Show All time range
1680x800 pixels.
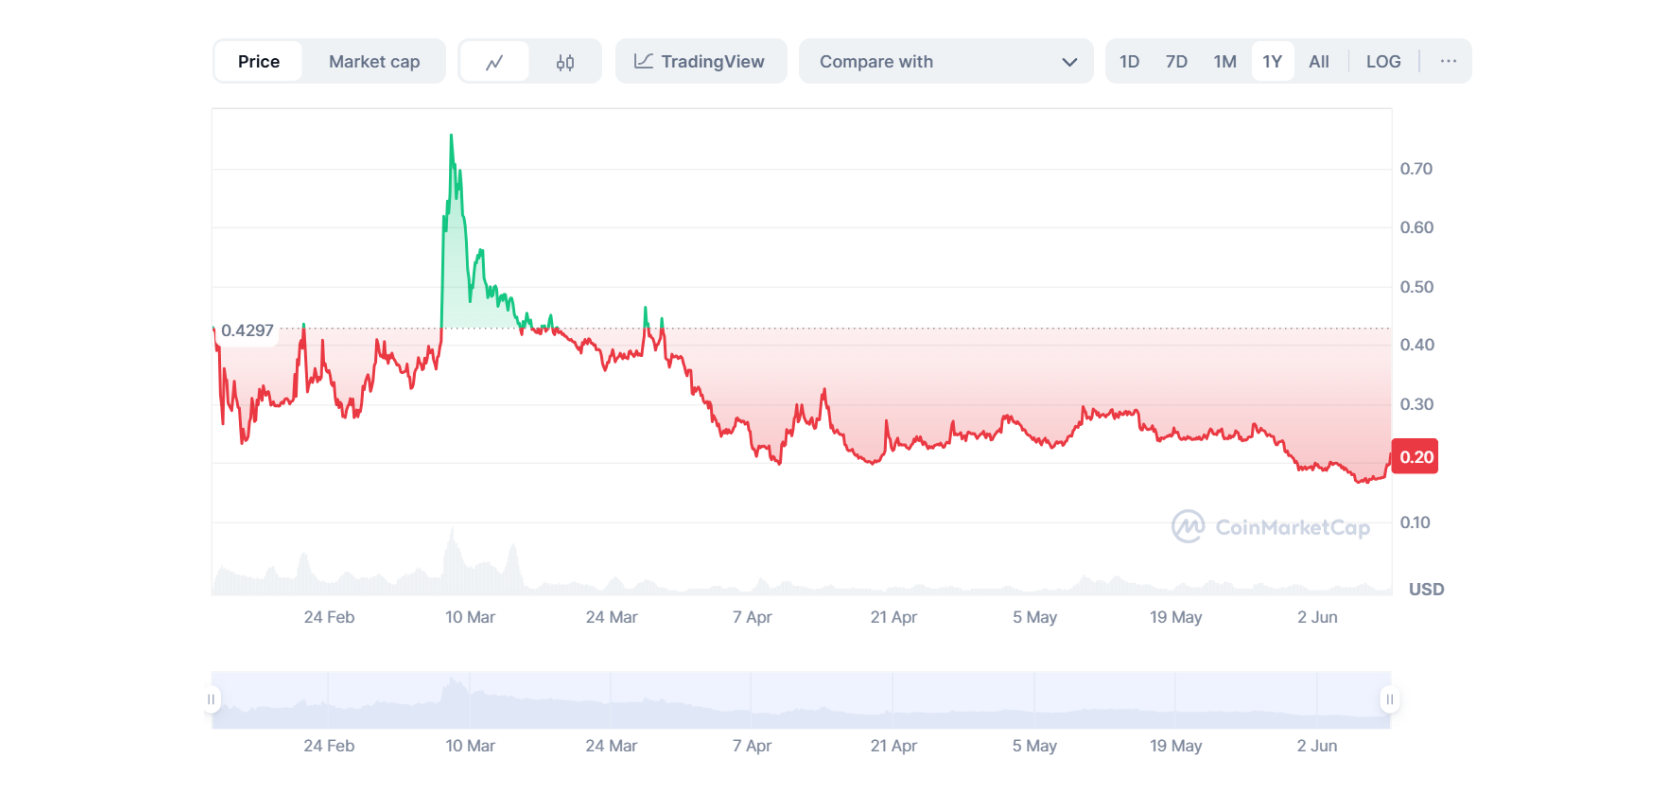click(x=1319, y=62)
